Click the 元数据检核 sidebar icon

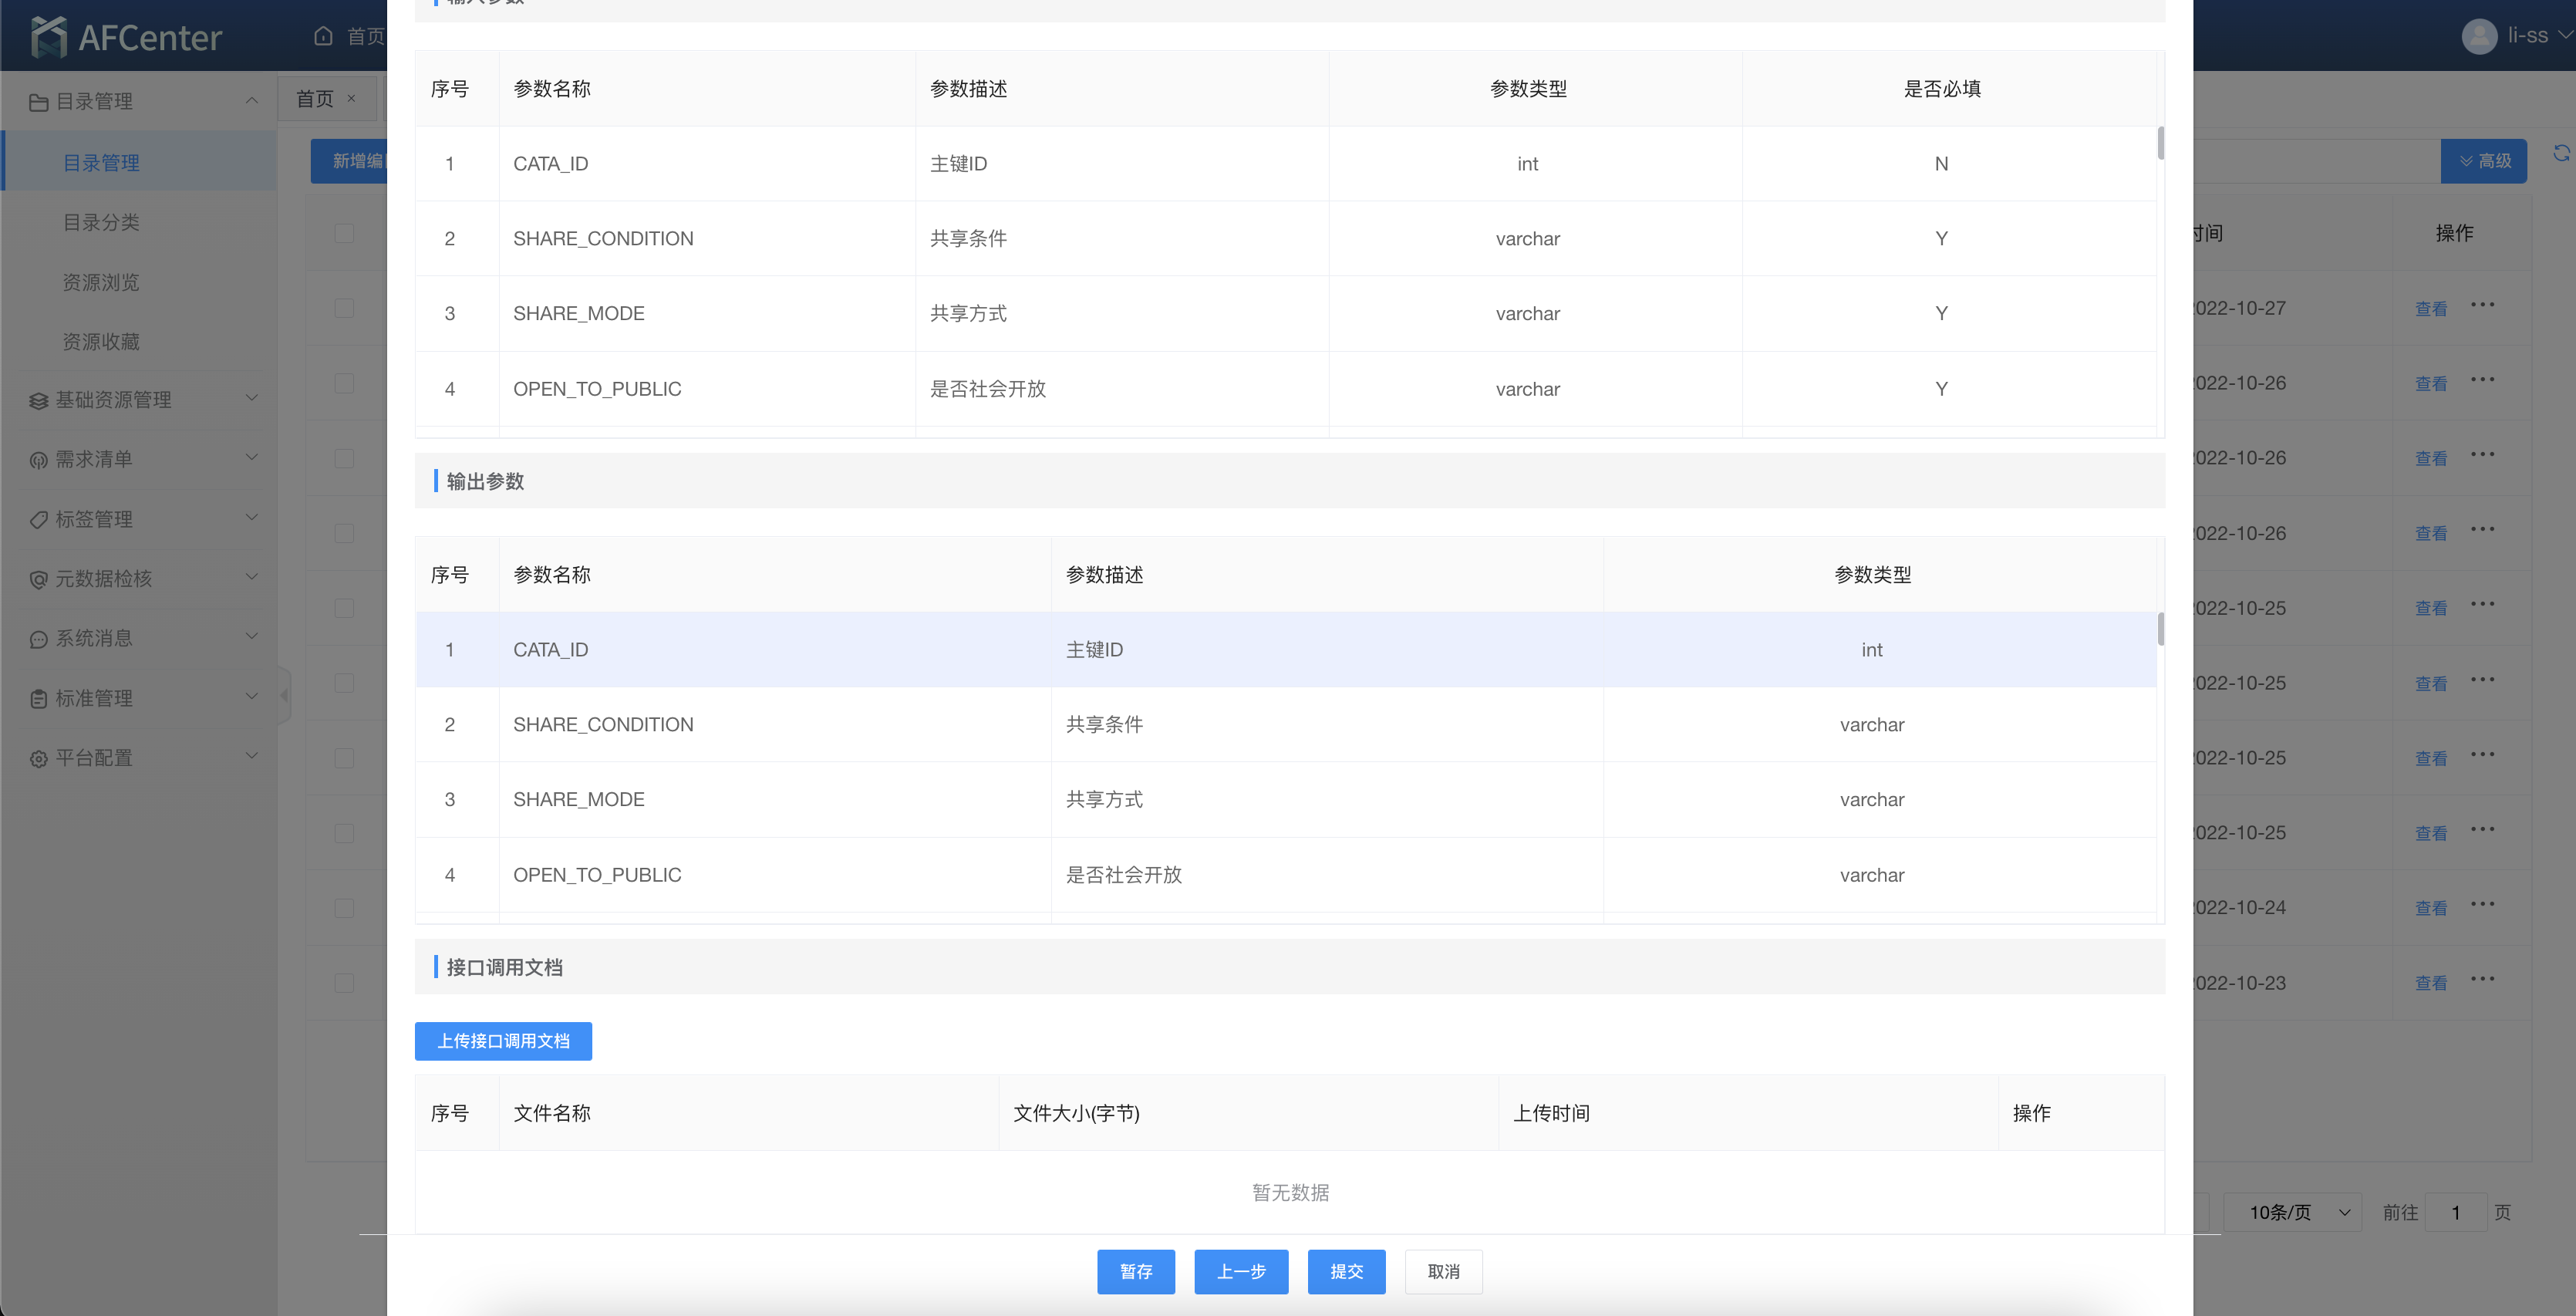(38, 580)
